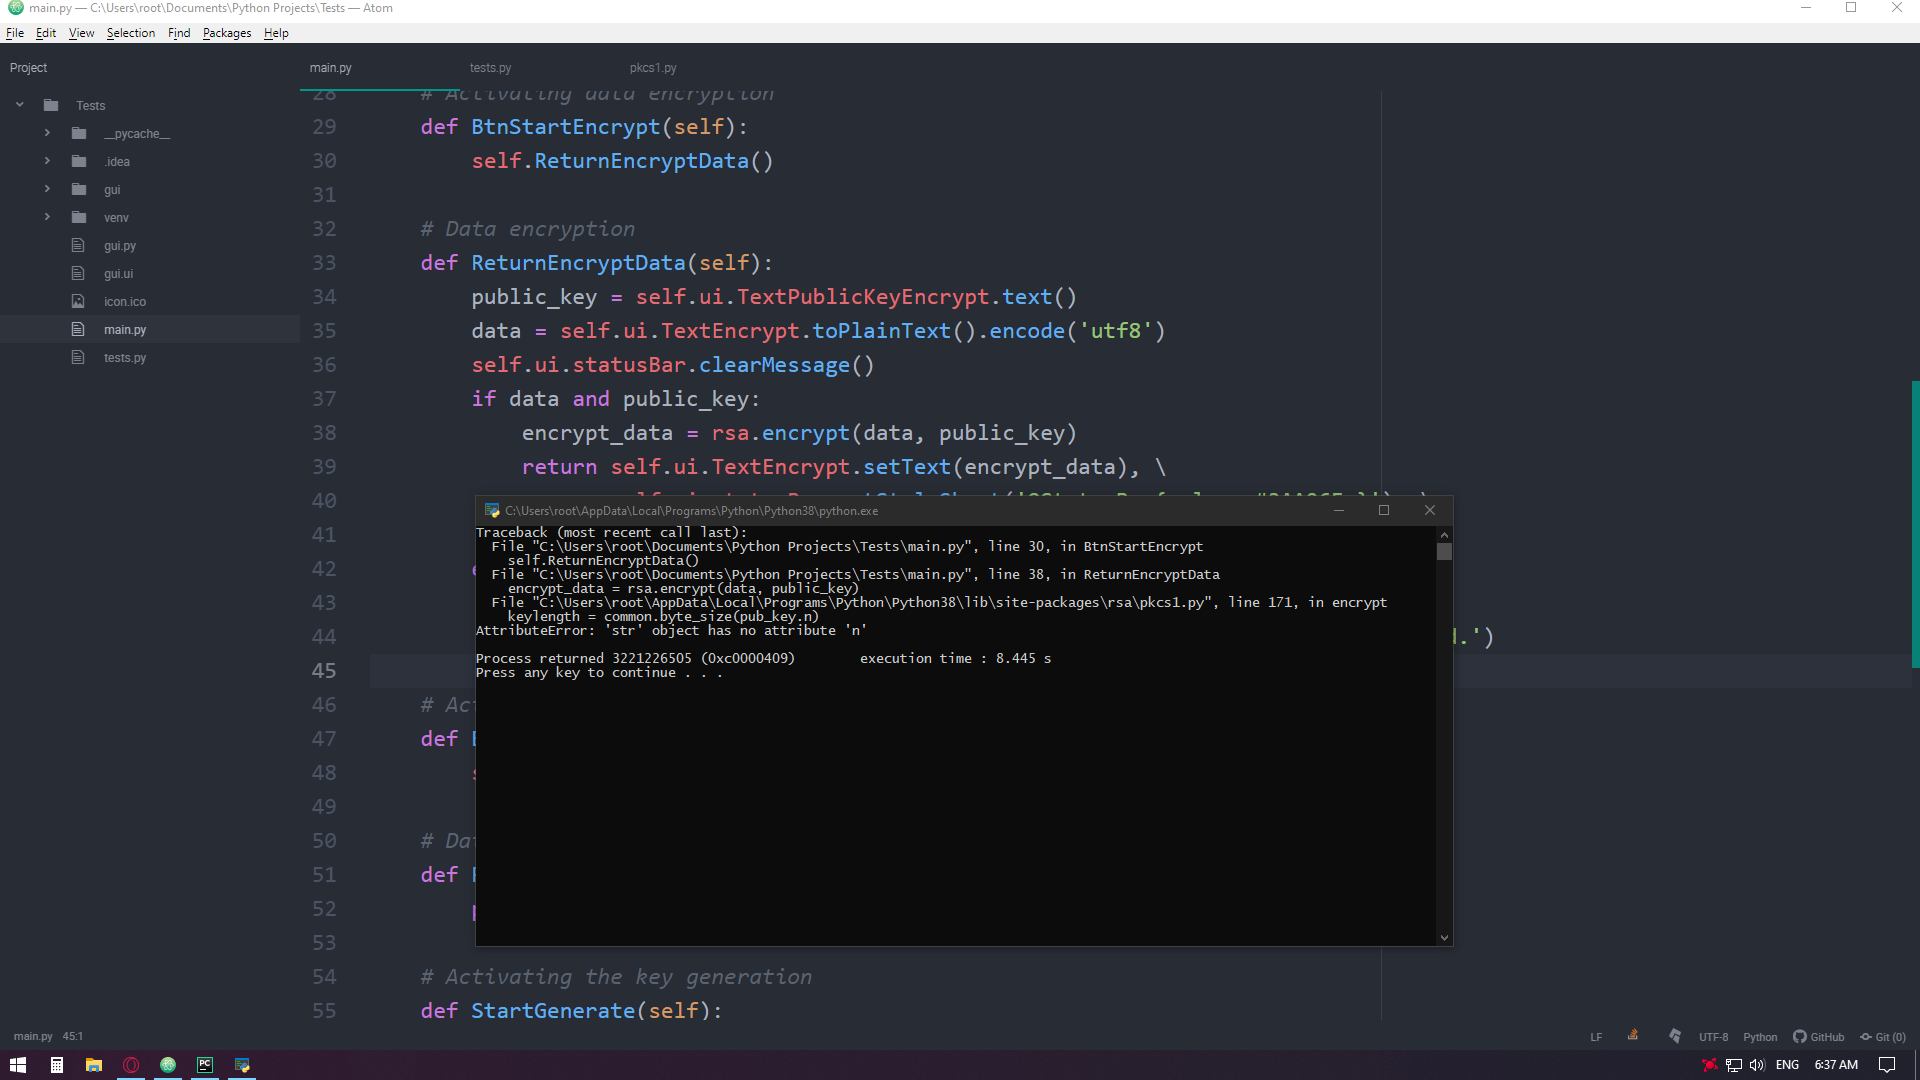Click the 45:1 cursor position indicator
Image resolution: width=1920 pixels, height=1080 pixels.
tap(73, 1037)
